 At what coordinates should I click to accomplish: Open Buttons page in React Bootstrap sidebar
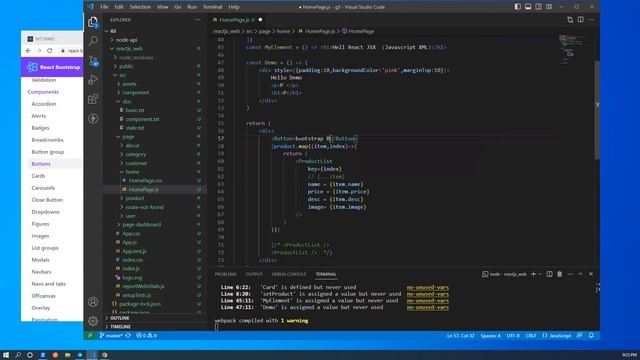coord(41,164)
